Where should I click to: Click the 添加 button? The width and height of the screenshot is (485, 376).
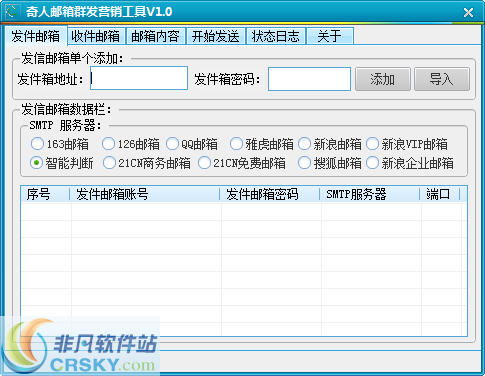(x=382, y=79)
